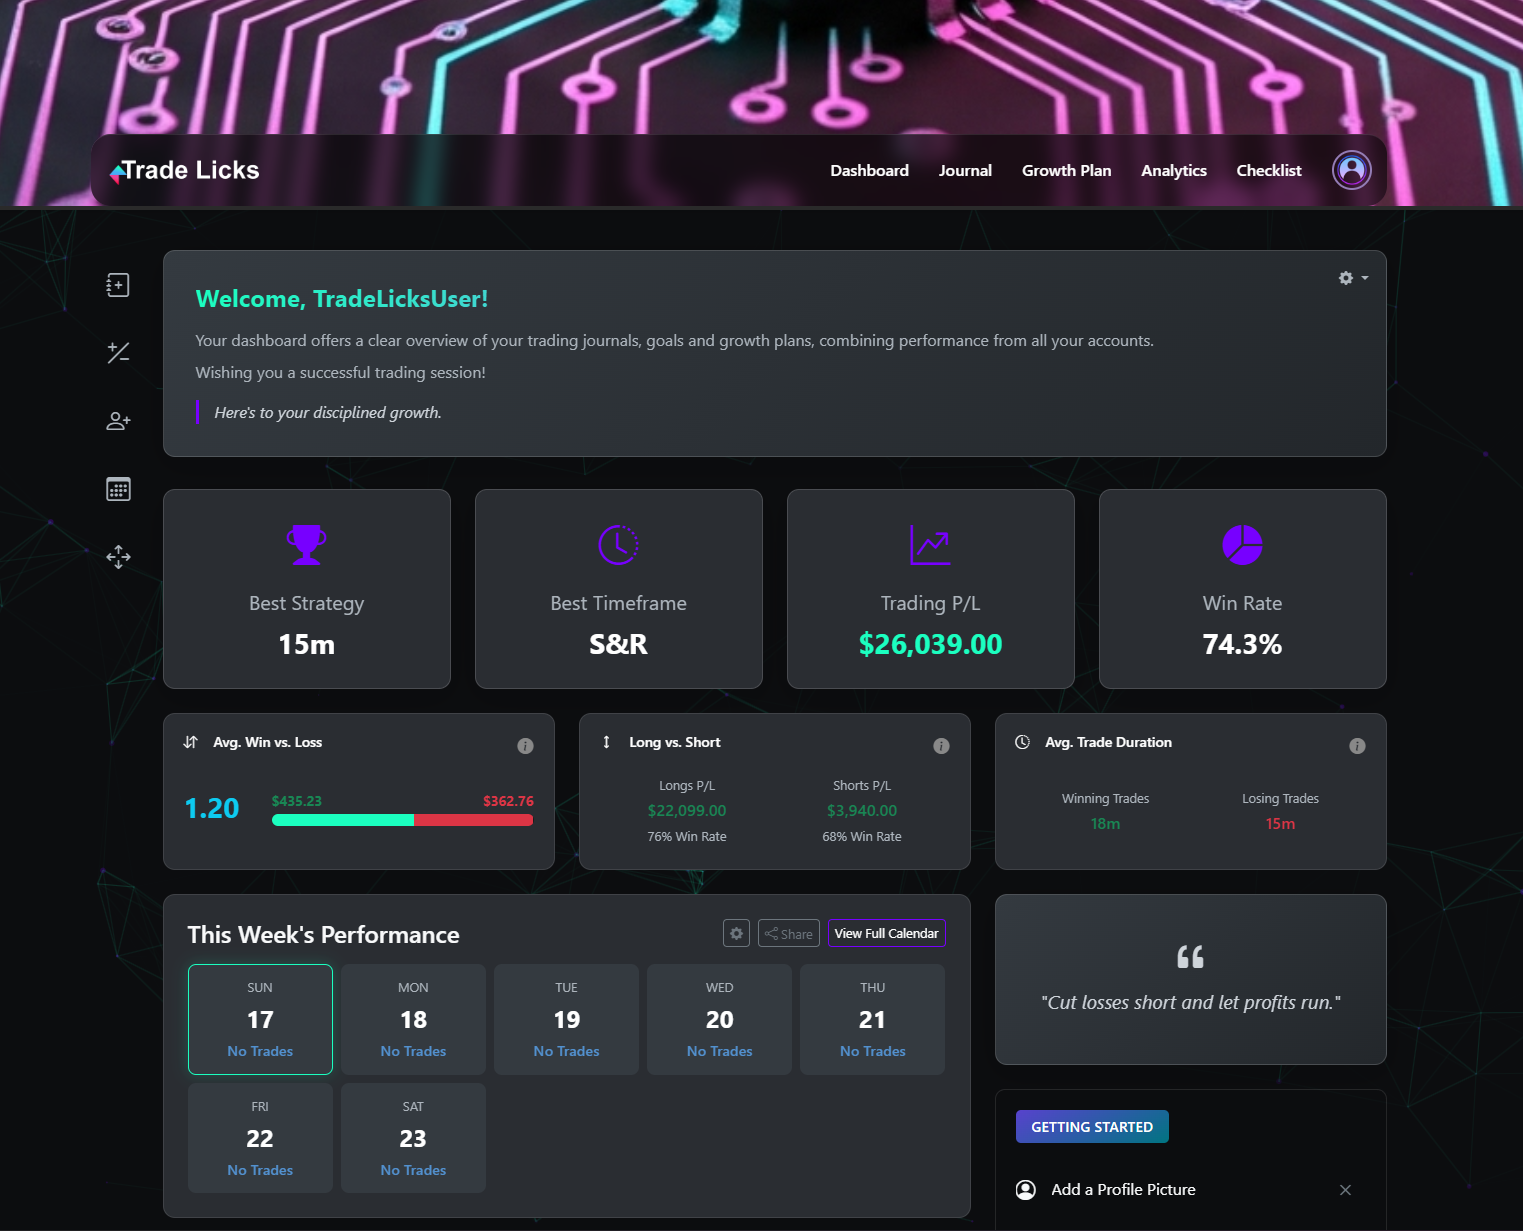This screenshot has width=1523, height=1231.
Task: Select the add trade (+/−) sidebar icon
Action: [117, 352]
